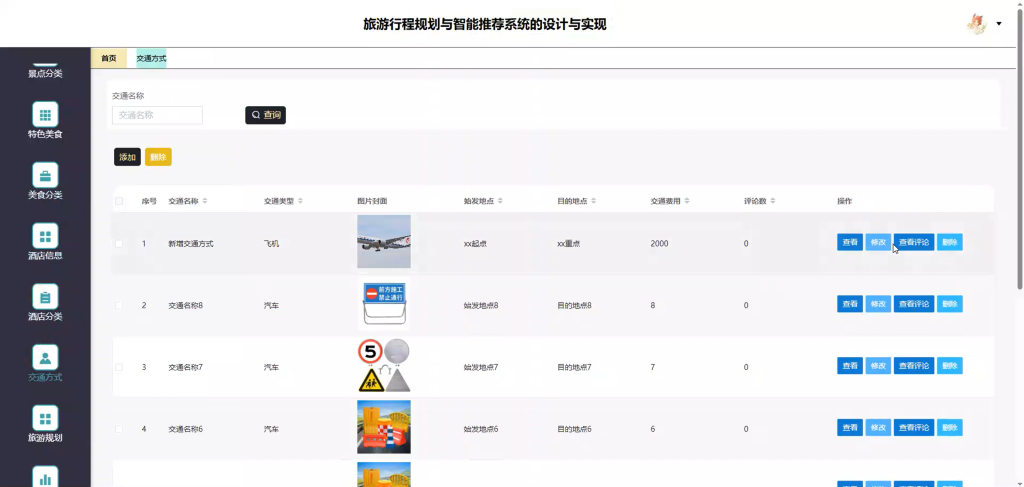Click the 始发地点7 cell
The image size is (1024, 487).
pos(481,367)
